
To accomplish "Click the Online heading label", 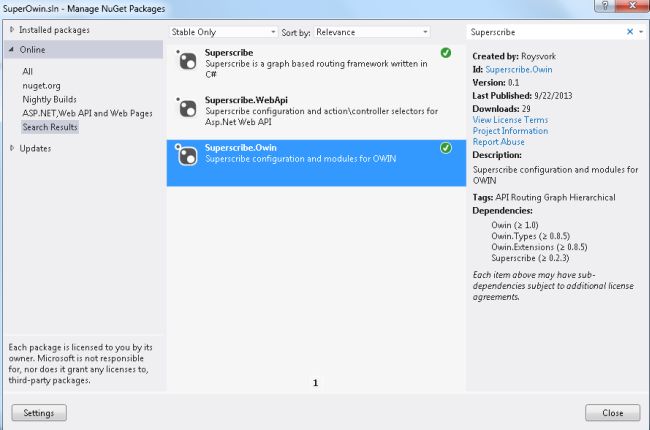I will pyautogui.click(x=32, y=49).
